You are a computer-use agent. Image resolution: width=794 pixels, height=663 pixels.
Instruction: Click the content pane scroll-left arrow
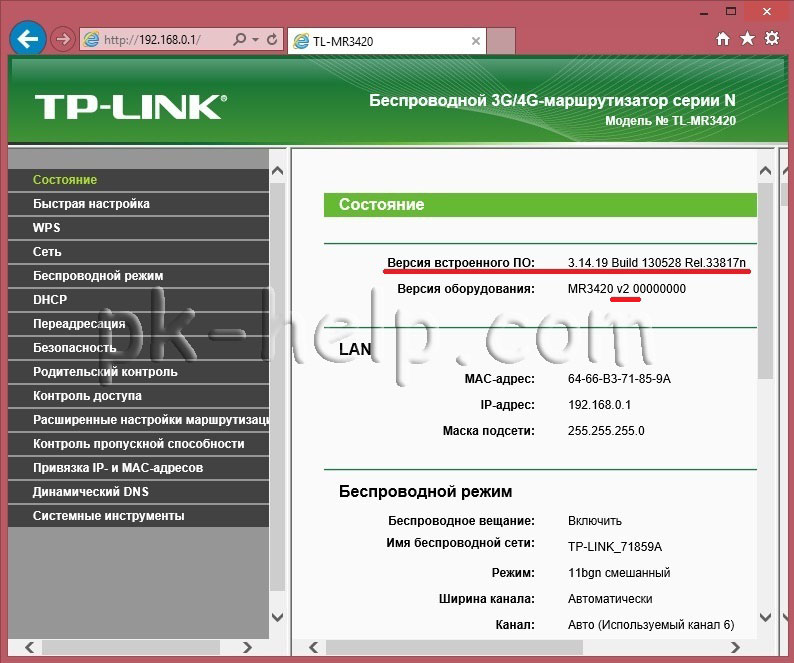click(x=313, y=647)
